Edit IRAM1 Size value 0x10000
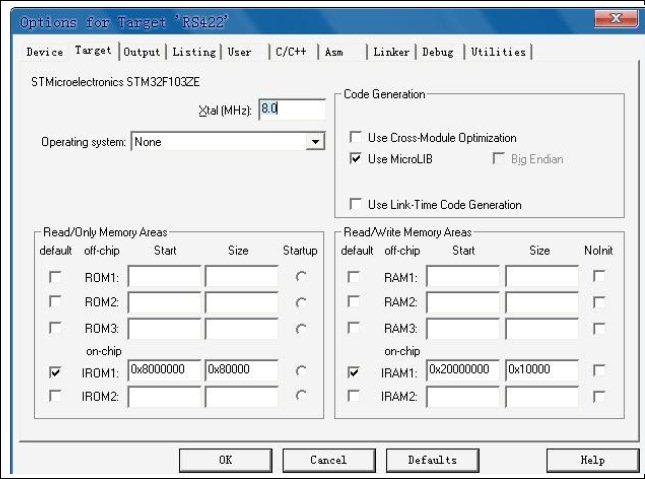Image resolution: width=645 pixels, height=479 pixels. 542,370
